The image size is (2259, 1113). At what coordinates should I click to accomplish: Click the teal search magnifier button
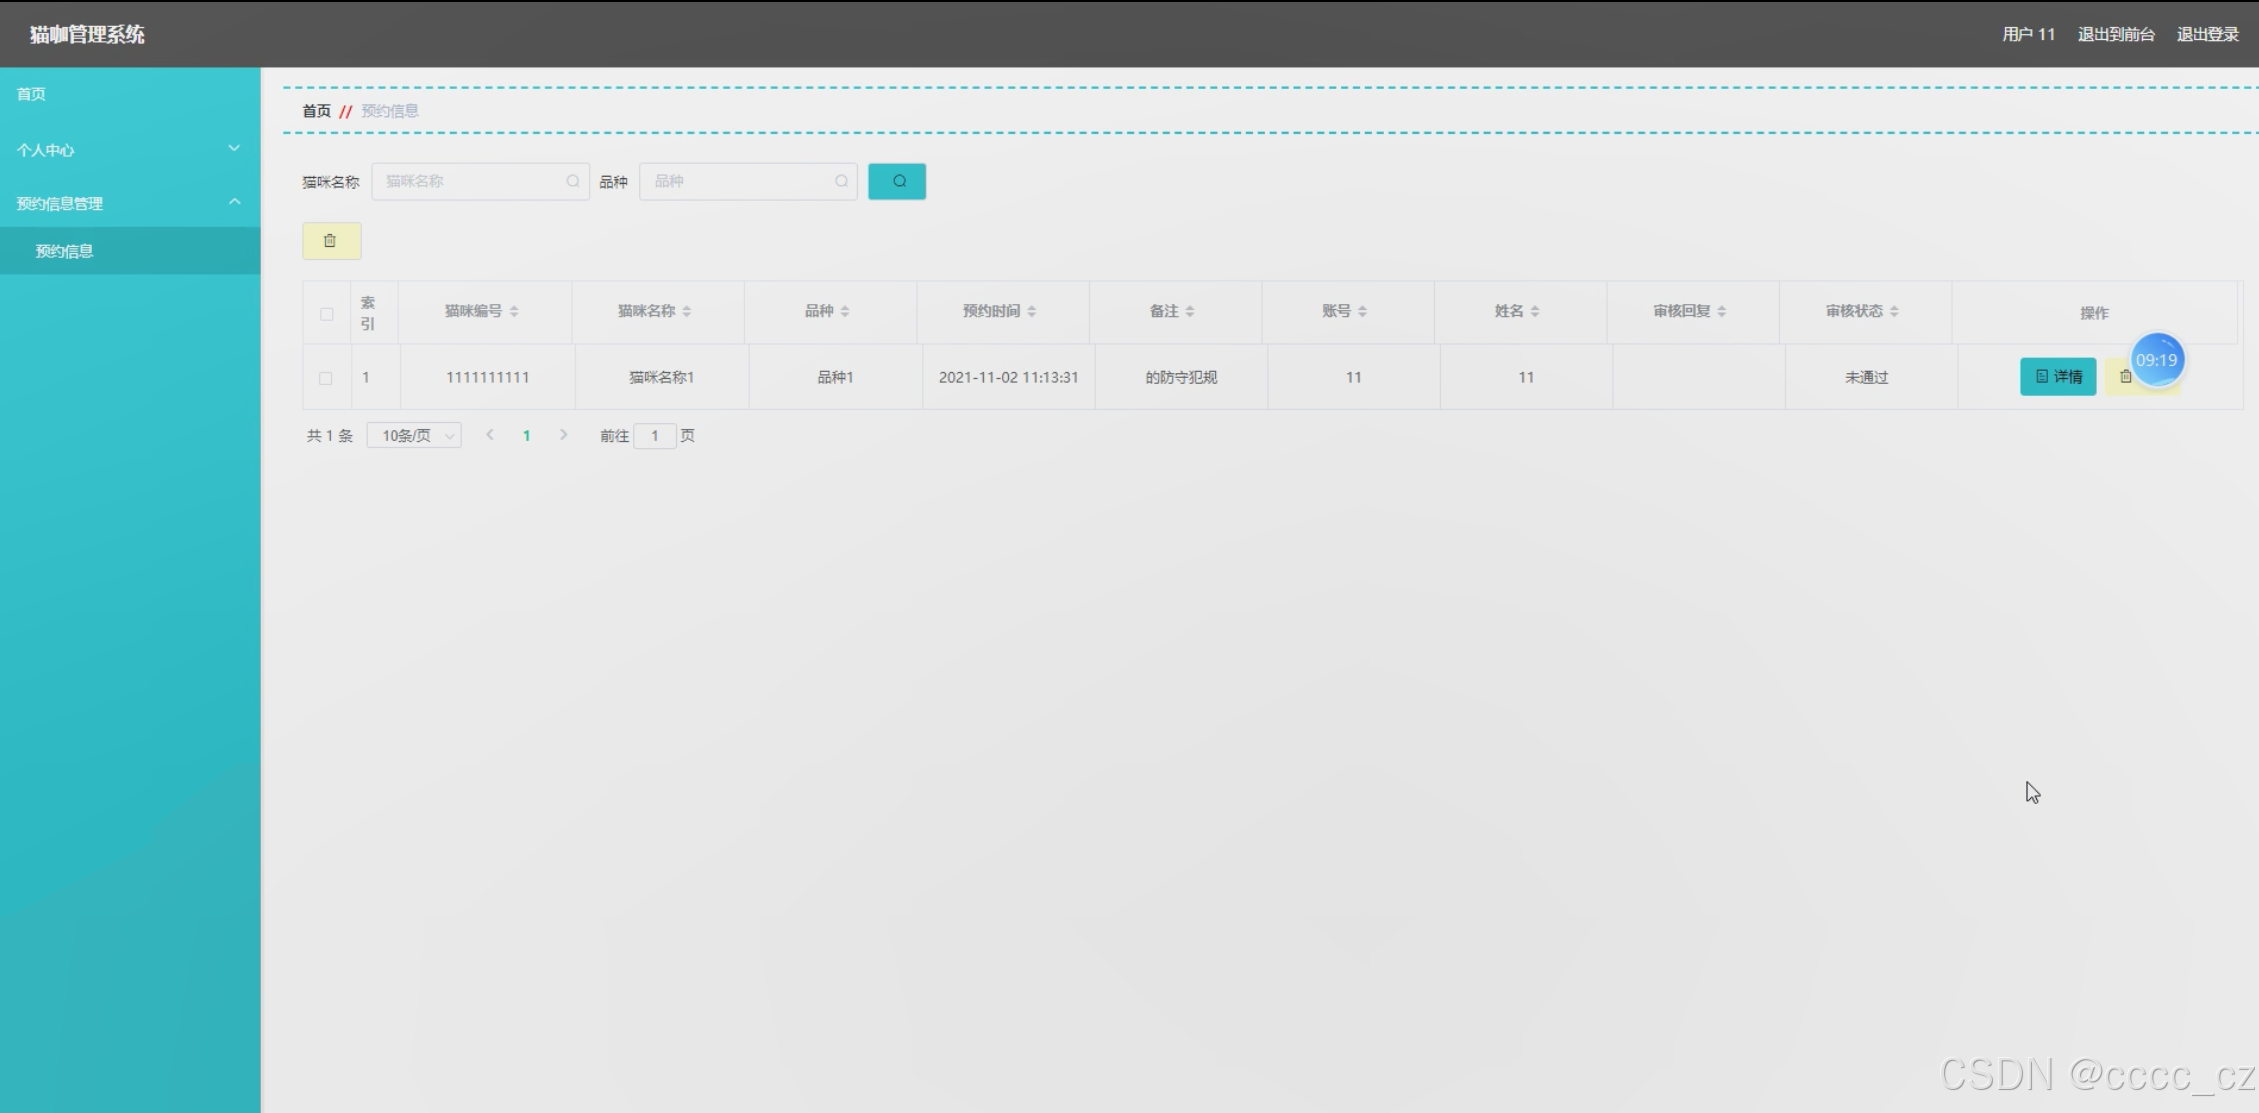(x=896, y=181)
